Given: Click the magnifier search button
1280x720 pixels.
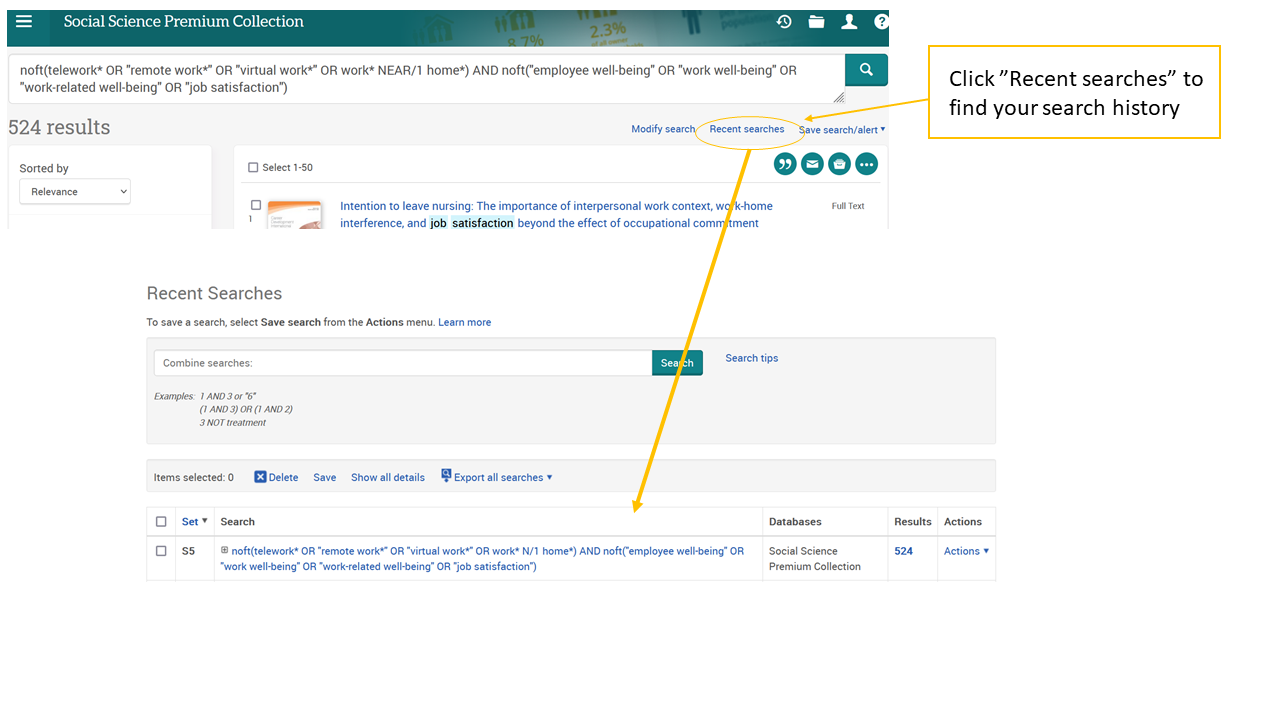Looking at the screenshot, I should (x=866, y=70).
